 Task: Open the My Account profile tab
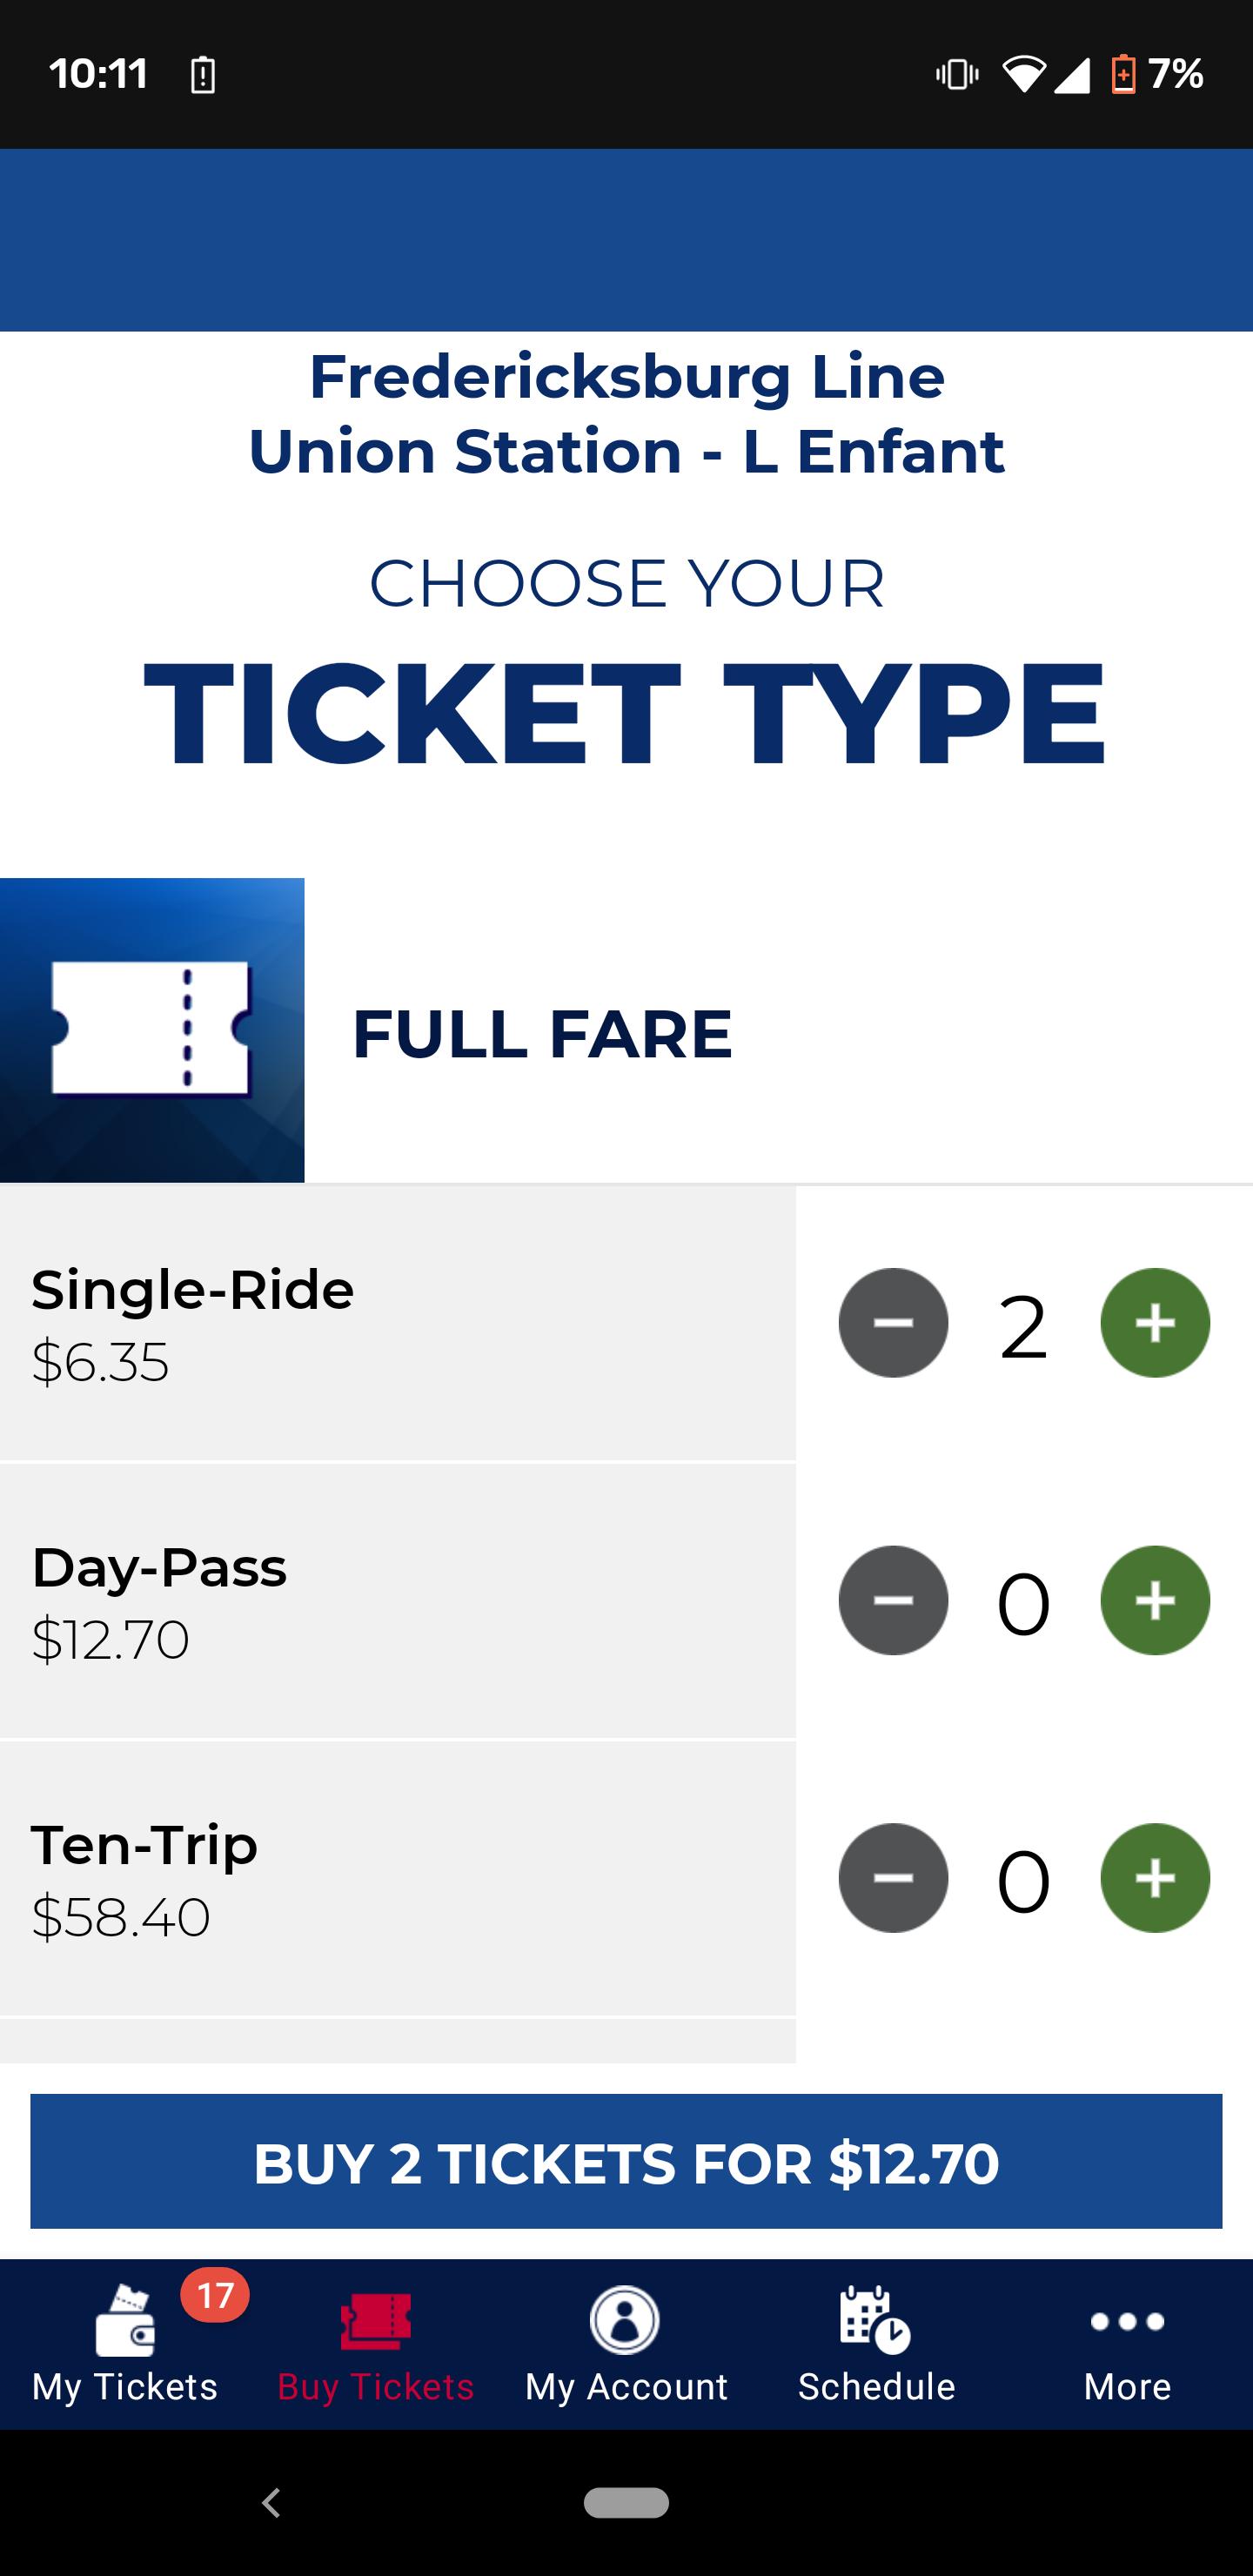[x=626, y=2344]
